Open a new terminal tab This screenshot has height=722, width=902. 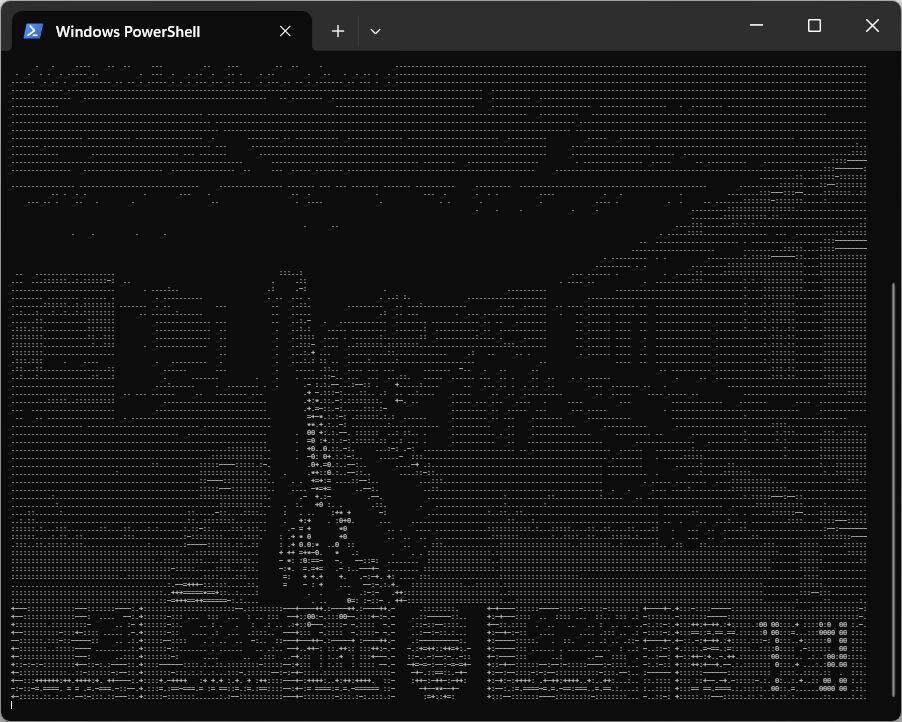click(x=338, y=31)
